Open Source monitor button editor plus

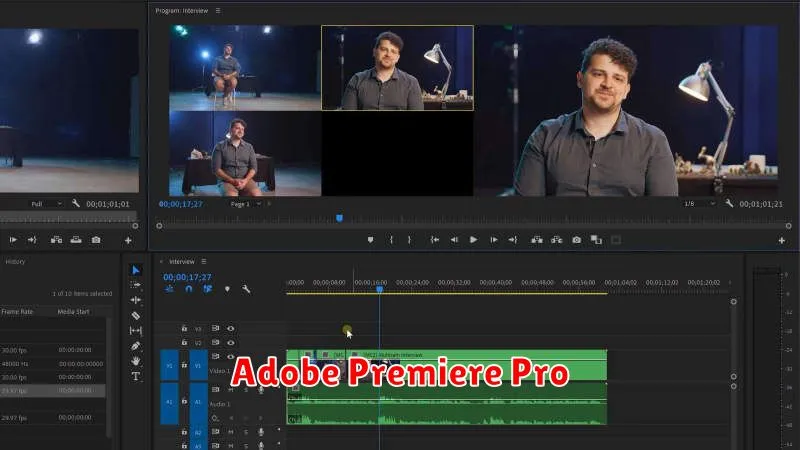pyautogui.click(x=128, y=240)
